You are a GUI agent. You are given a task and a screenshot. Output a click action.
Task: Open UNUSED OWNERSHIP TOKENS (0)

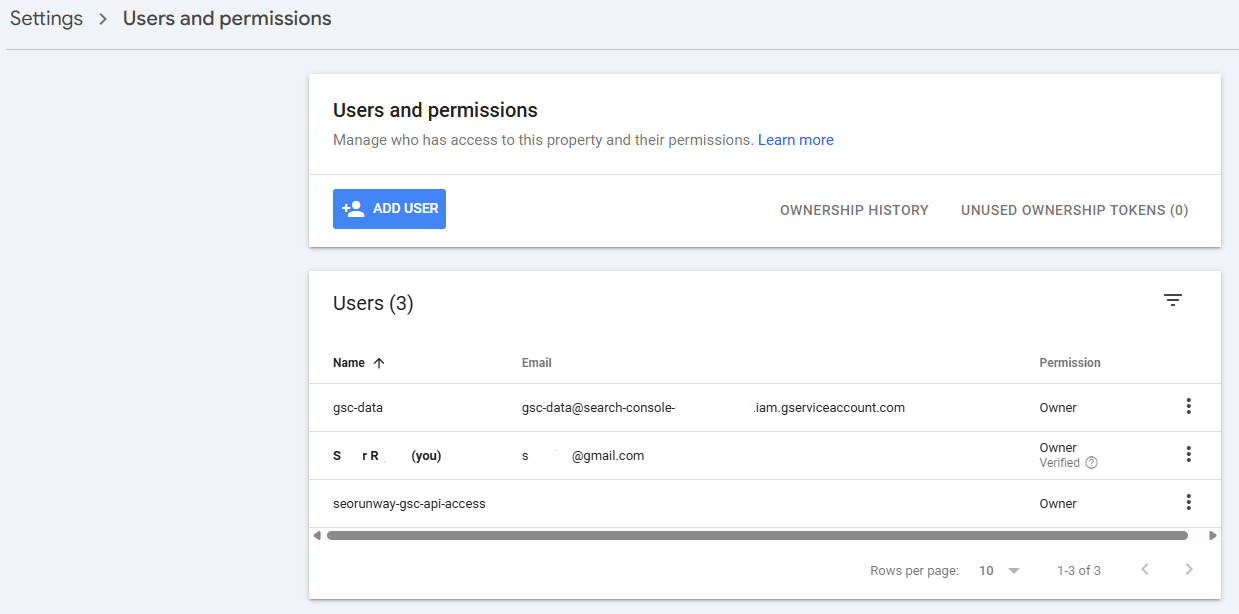[1074, 210]
